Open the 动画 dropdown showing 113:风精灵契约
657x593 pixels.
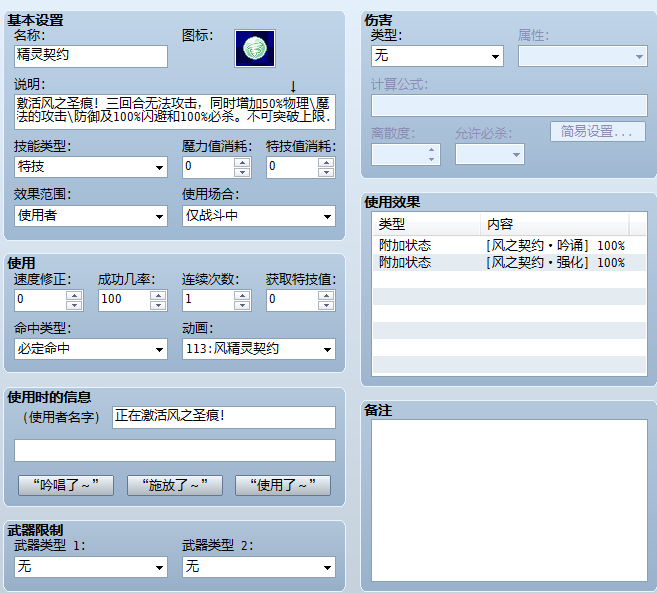click(259, 349)
